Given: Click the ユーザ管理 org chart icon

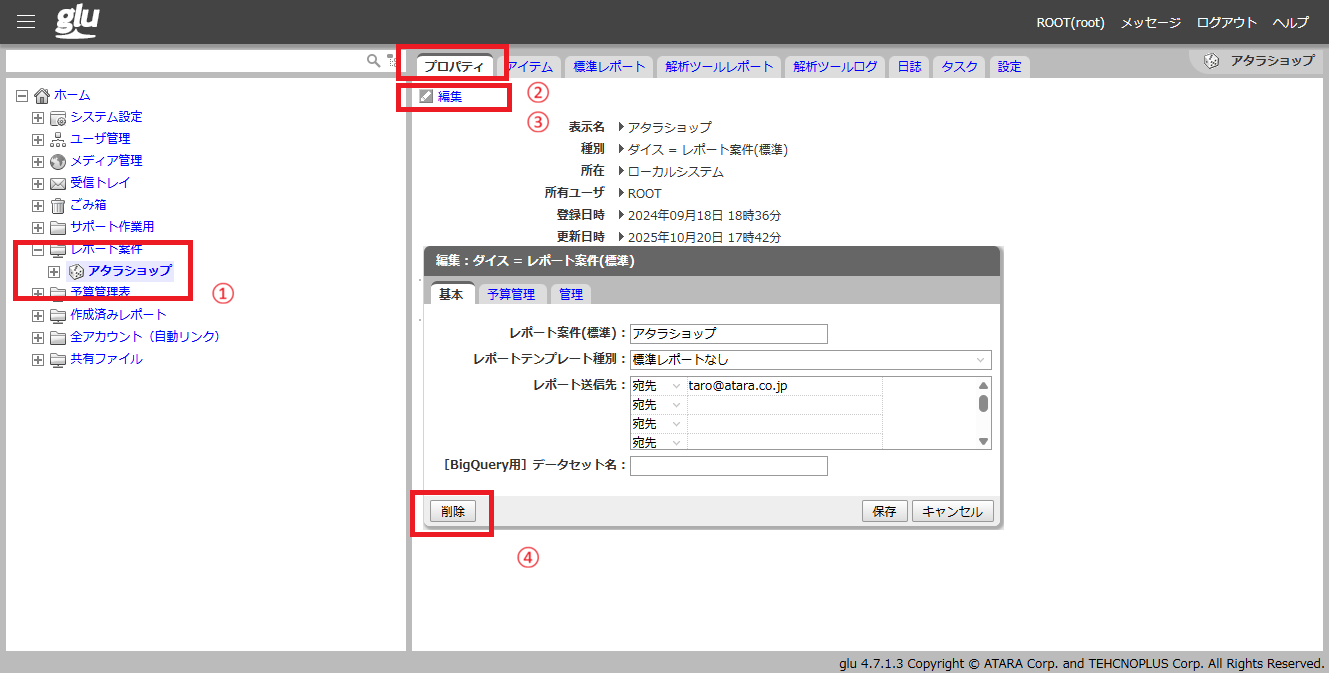Looking at the screenshot, I should click(58, 139).
